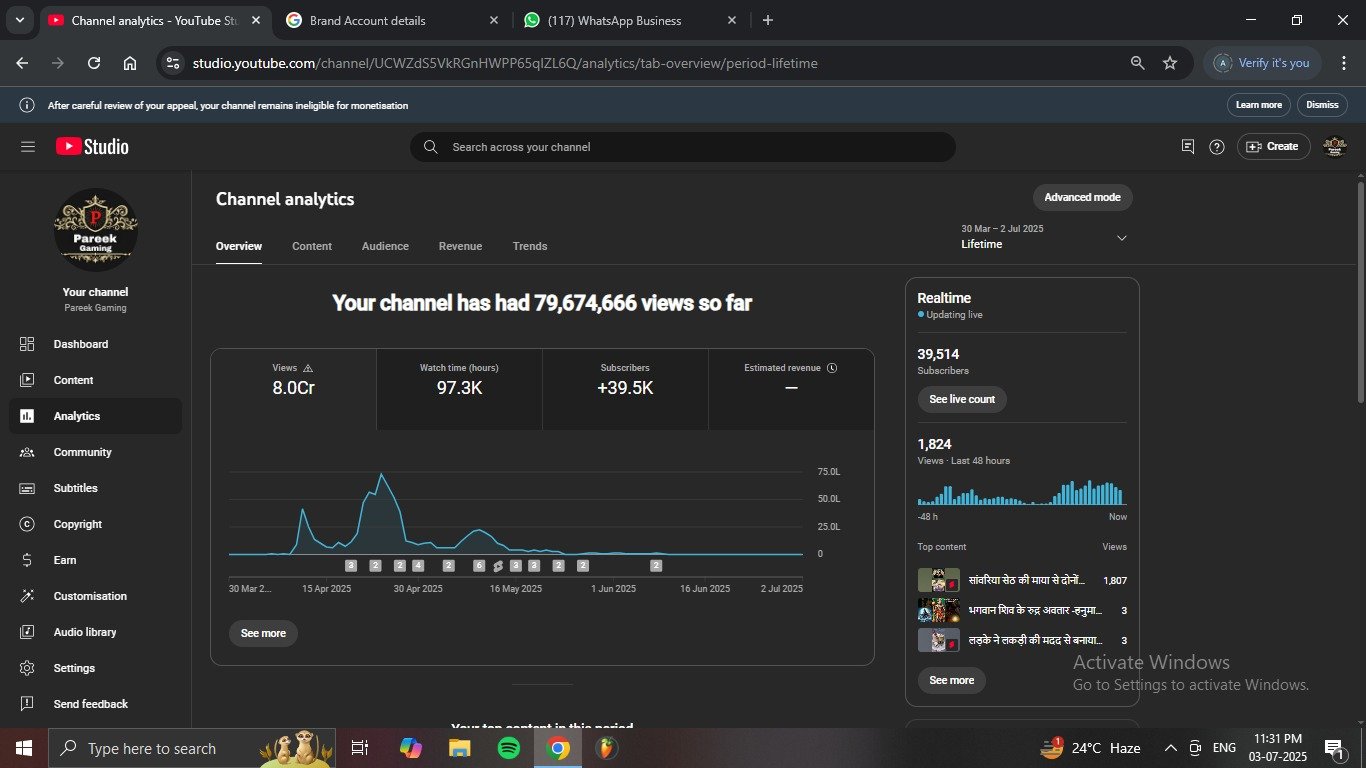The width and height of the screenshot is (1366, 768).
Task: Click the warning icon beside Views
Action: pyautogui.click(x=308, y=368)
